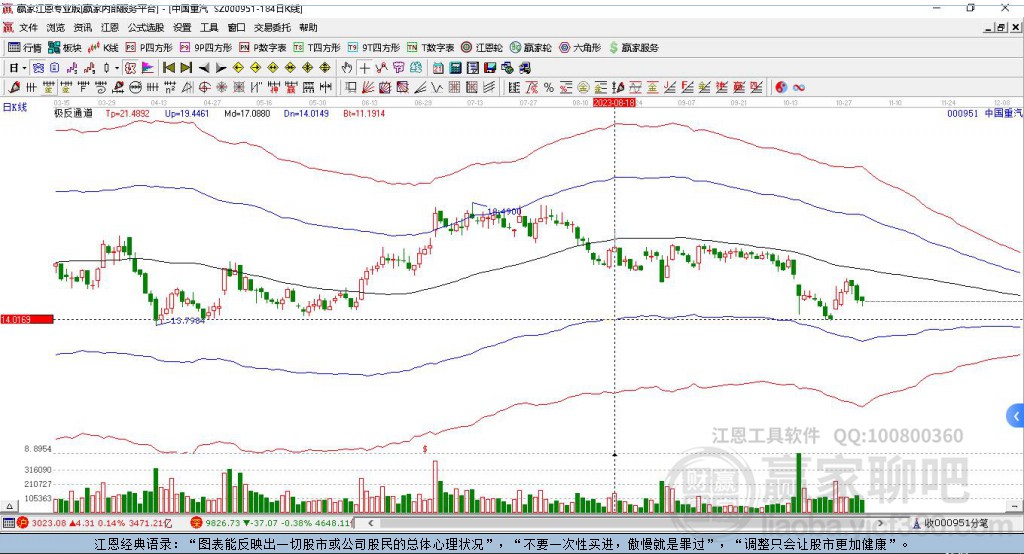Collapse volume pane with up triangle
The width and height of the screenshot is (1024, 554).
pos(9,506)
